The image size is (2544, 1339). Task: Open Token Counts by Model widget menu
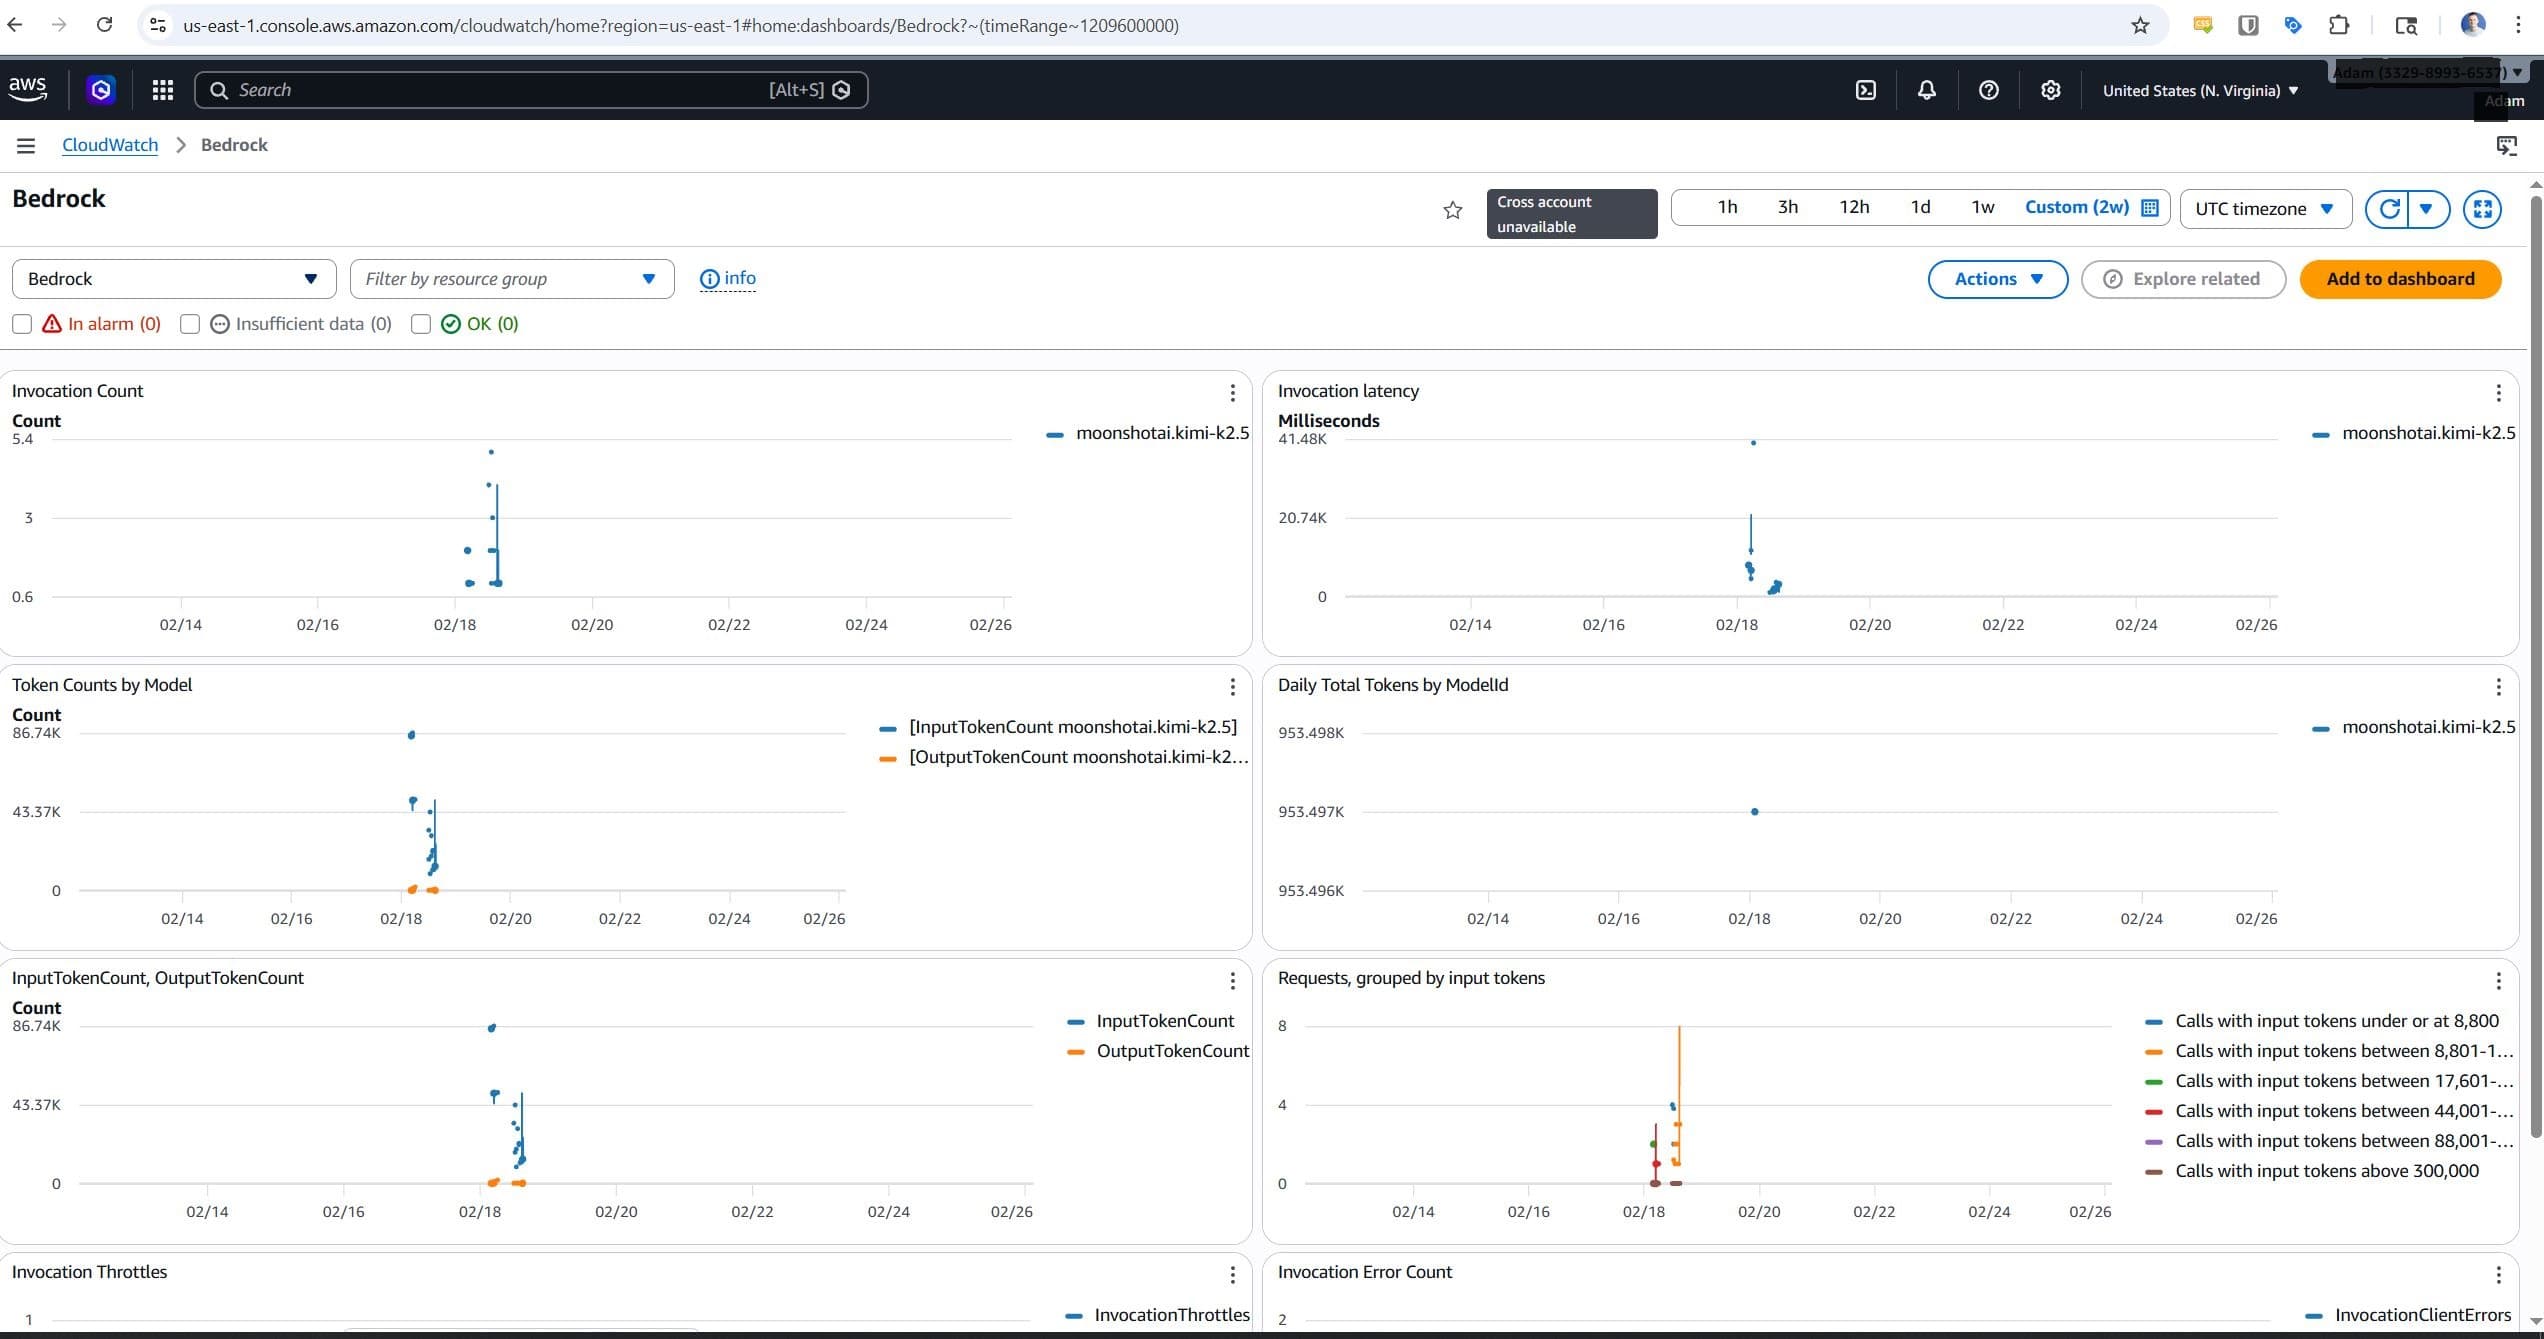1232,687
